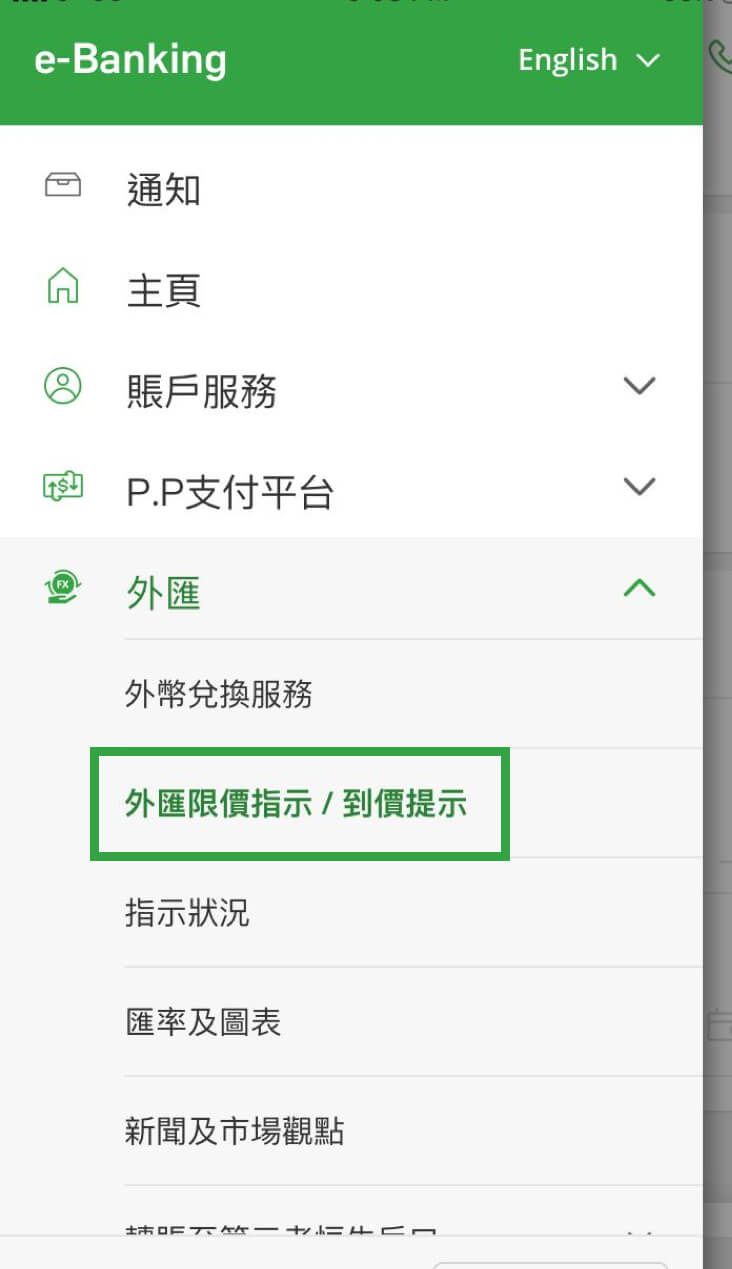Screen dimensions: 732x1269
Task: Tap the e-Banking title
Action: 131,60
